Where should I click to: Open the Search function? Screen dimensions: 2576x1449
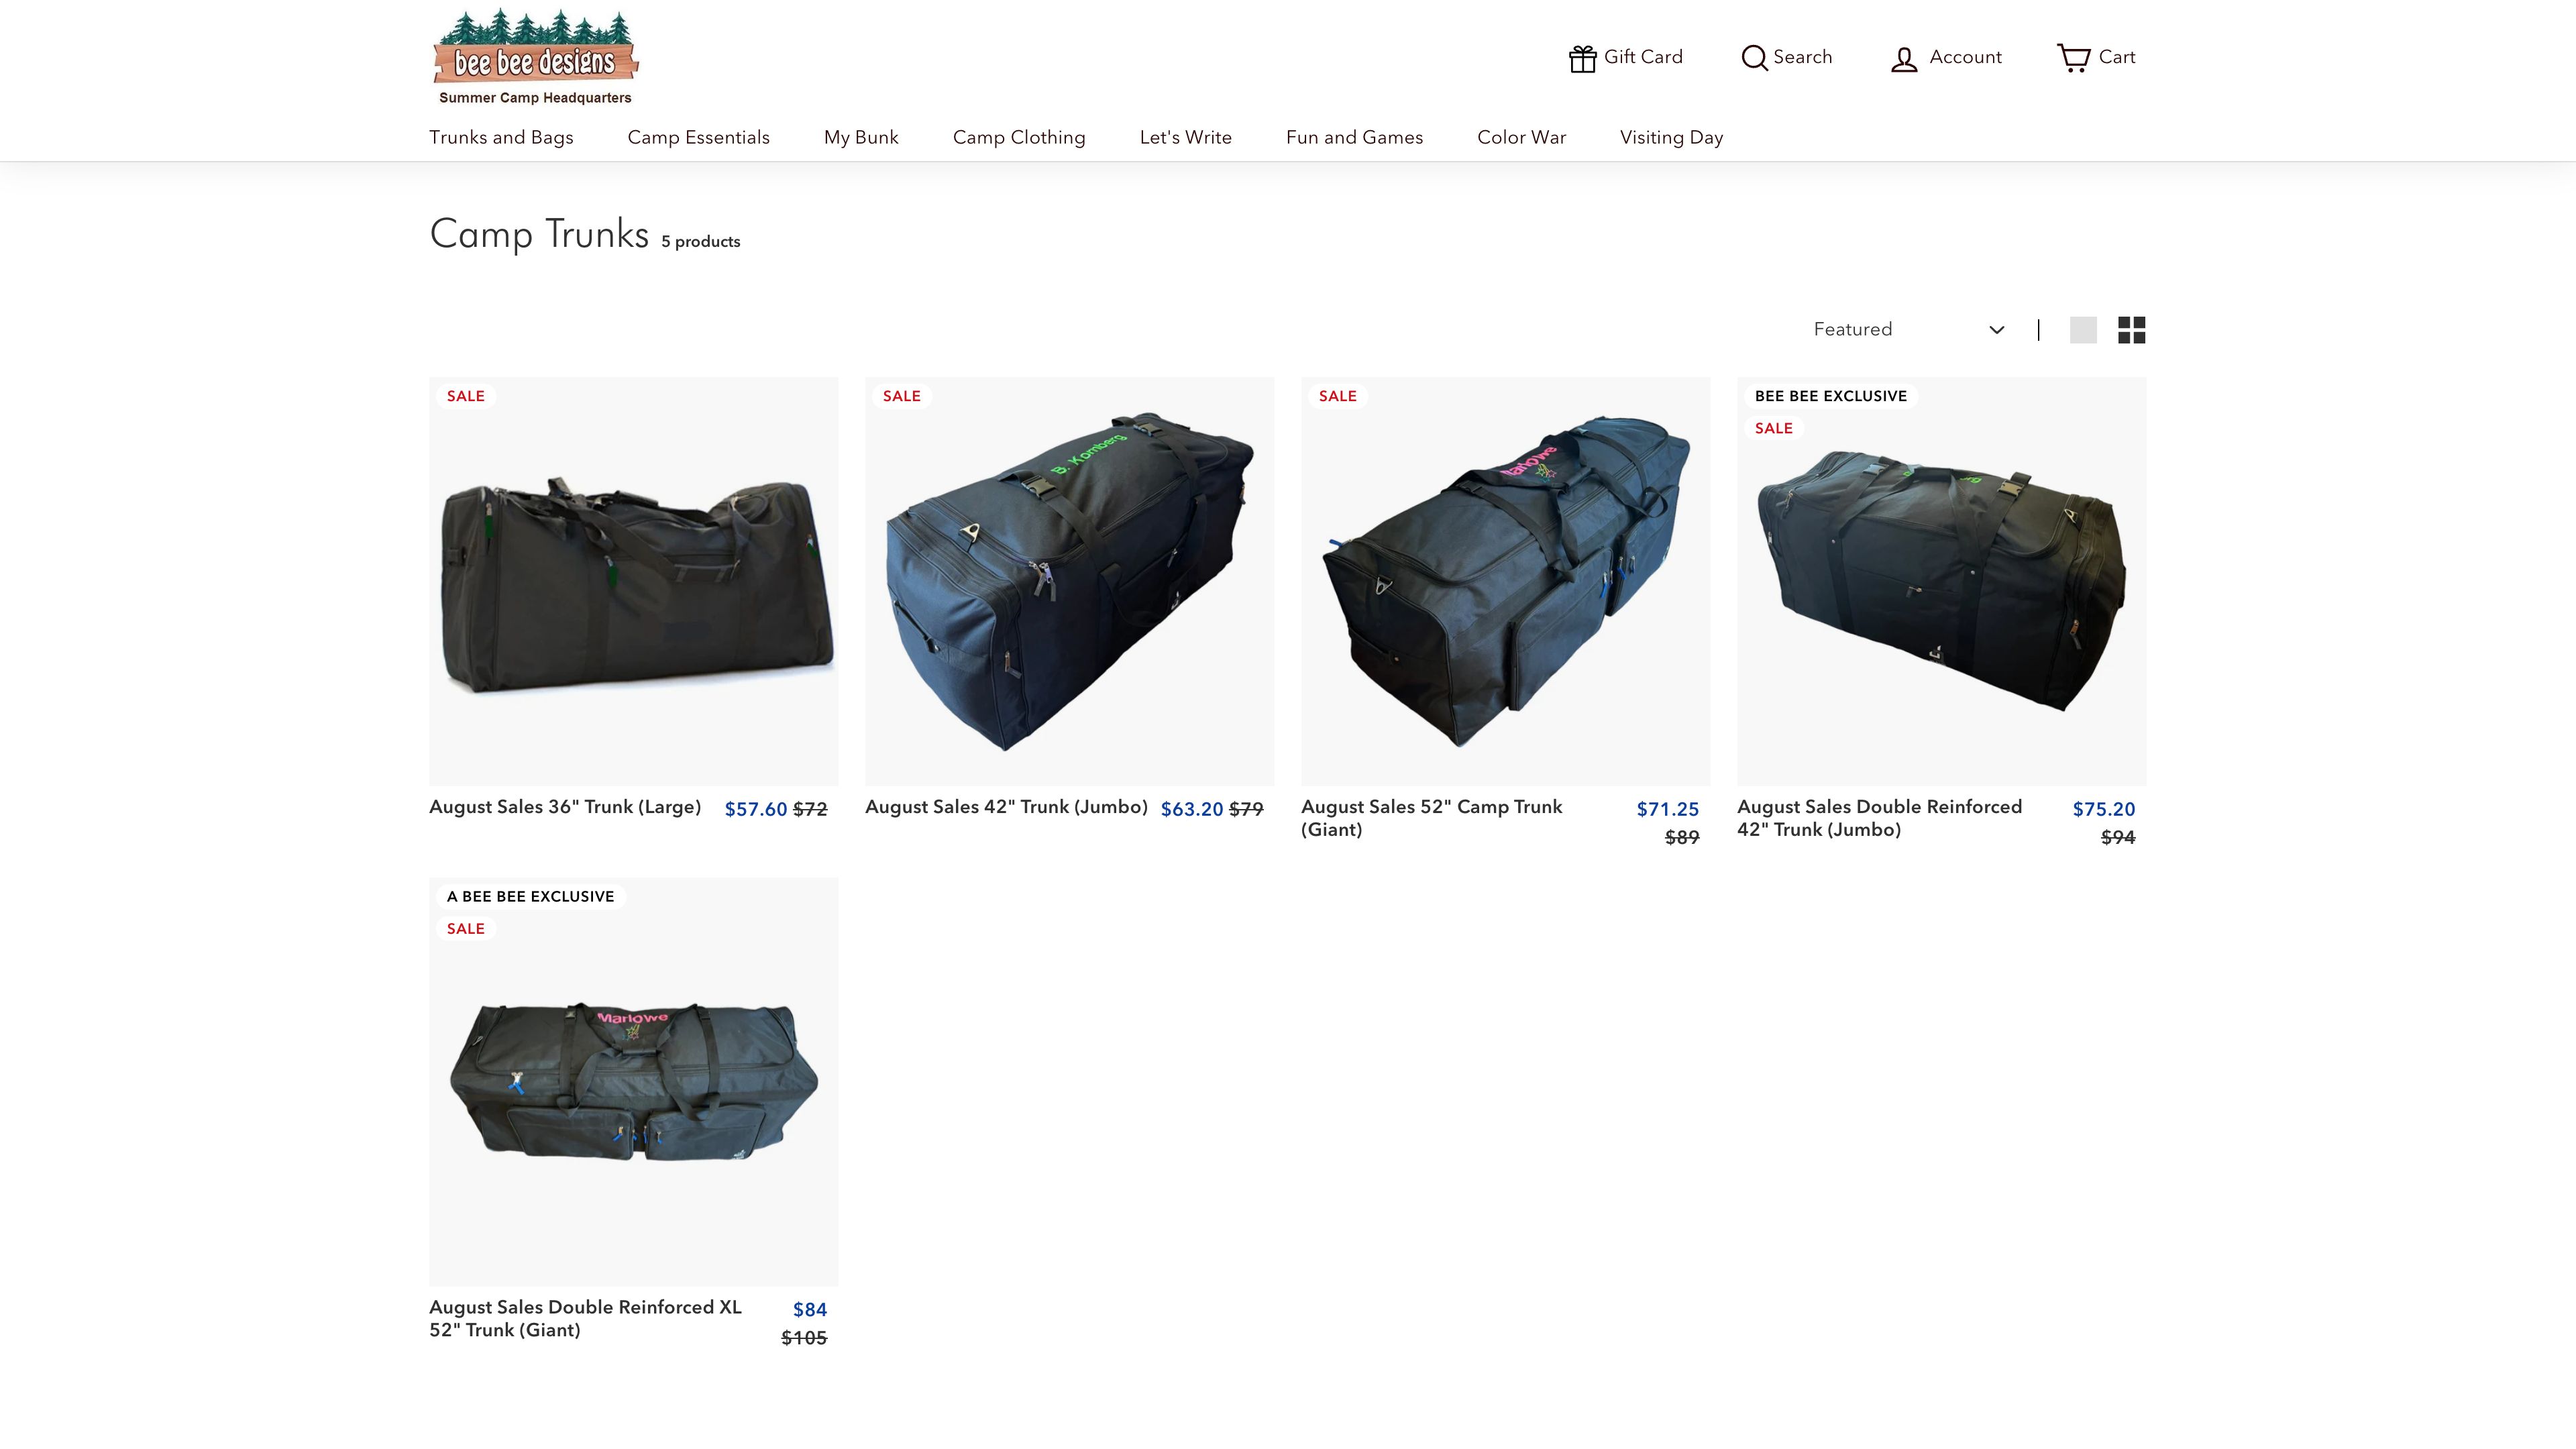point(1786,57)
